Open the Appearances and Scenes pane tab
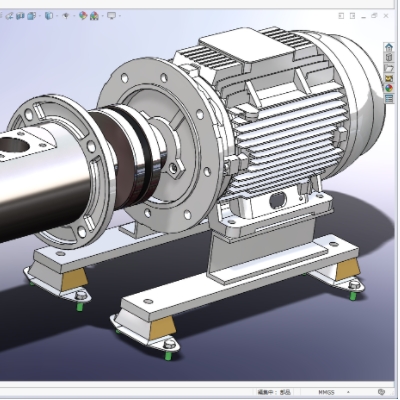The width and height of the screenshot is (400, 400). (x=389, y=88)
